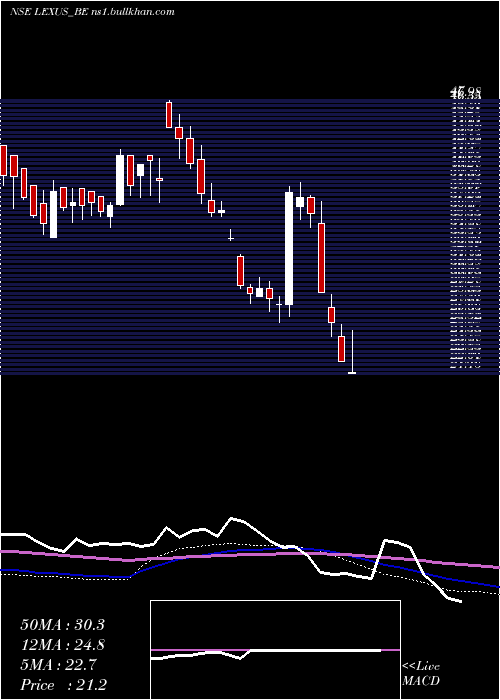This screenshot has height=700, width=500.
Task: Click the MACD inset chart panel
Action: [x=275, y=650]
